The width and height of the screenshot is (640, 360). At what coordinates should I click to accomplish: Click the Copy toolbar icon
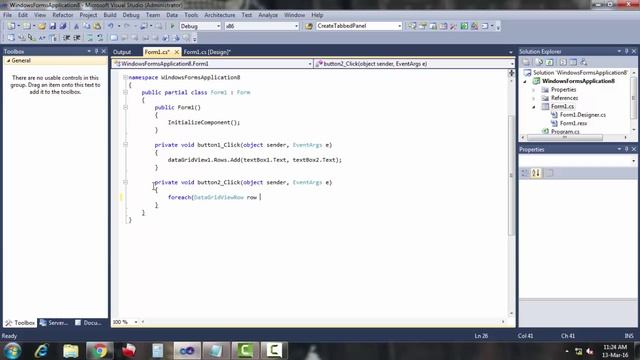(87, 26)
